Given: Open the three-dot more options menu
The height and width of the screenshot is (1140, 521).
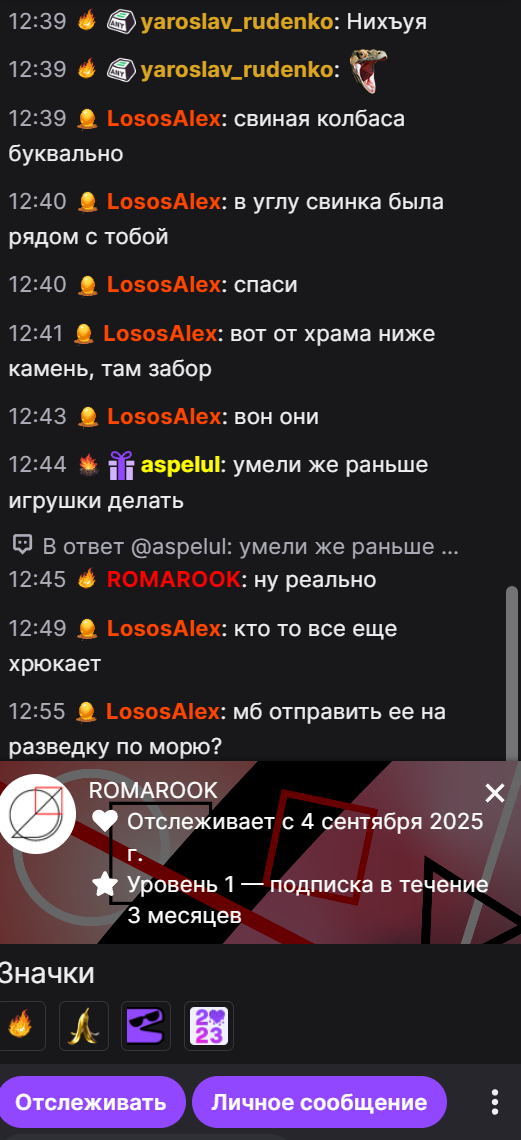Looking at the screenshot, I should [495, 1102].
